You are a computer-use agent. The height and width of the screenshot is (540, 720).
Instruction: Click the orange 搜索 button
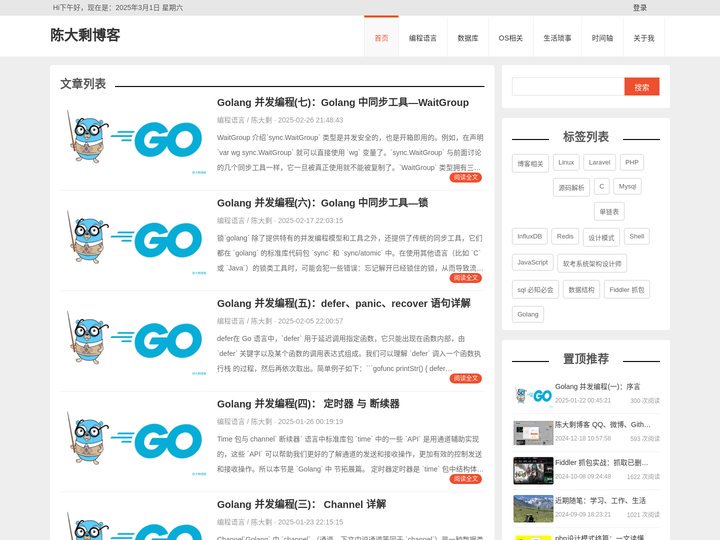(641, 87)
